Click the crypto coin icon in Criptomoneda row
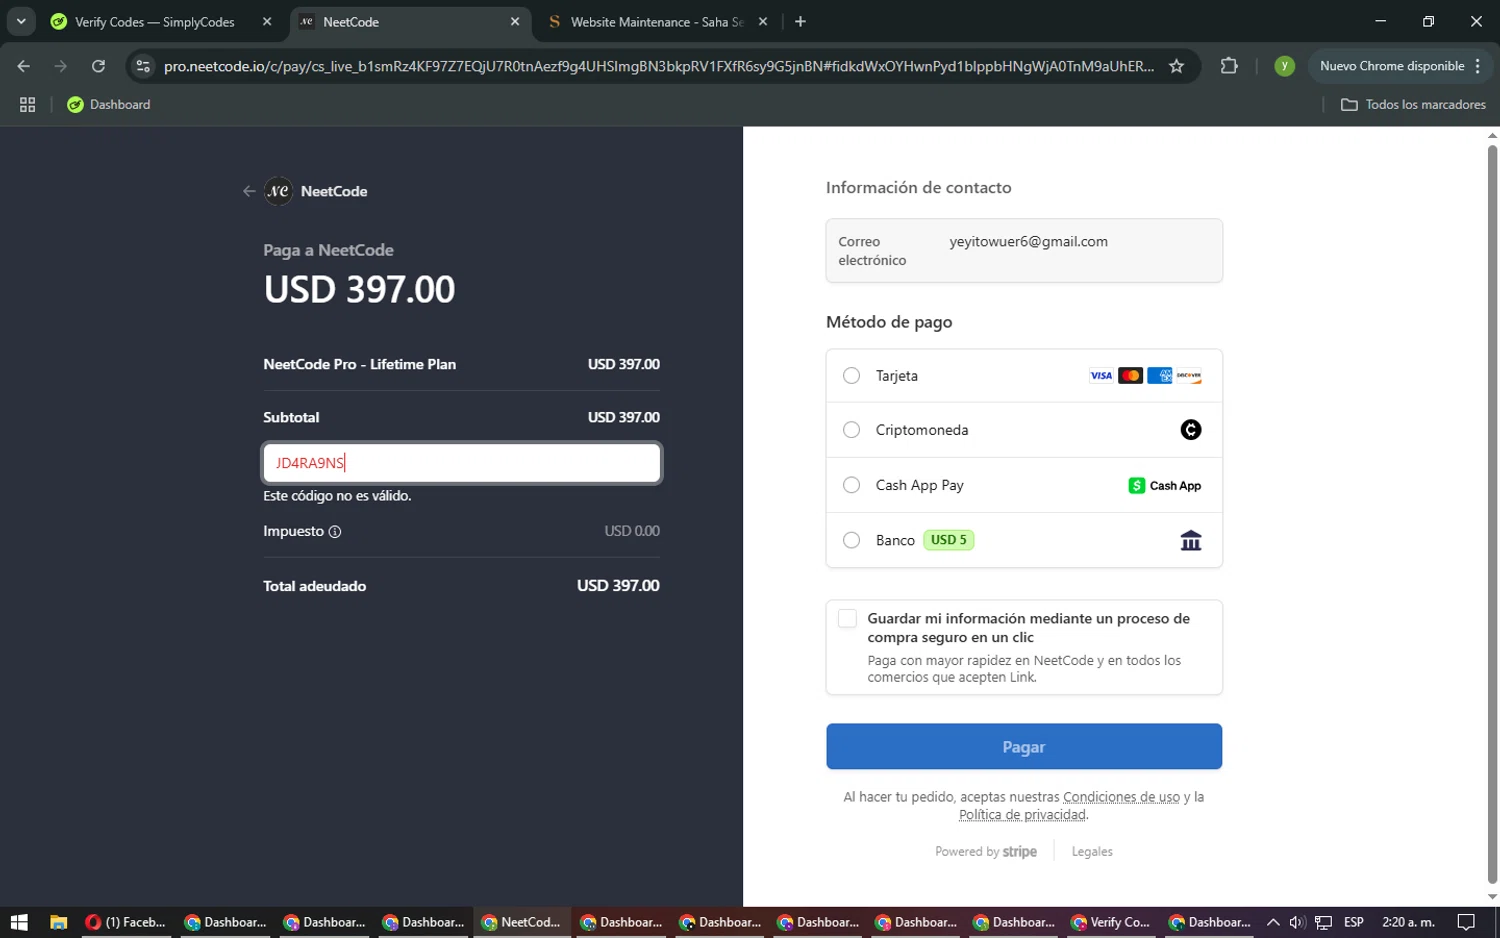 pos(1190,430)
